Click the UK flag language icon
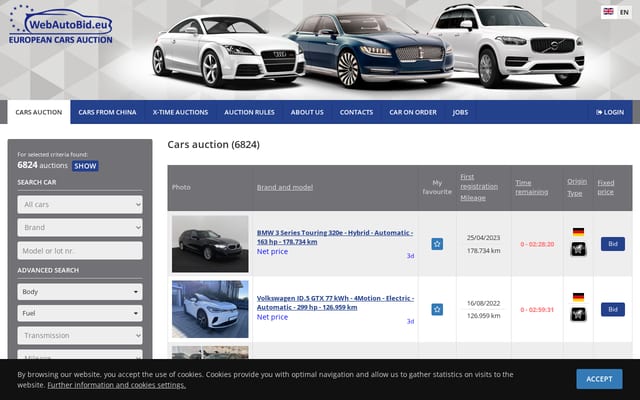 tap(609, 11)
